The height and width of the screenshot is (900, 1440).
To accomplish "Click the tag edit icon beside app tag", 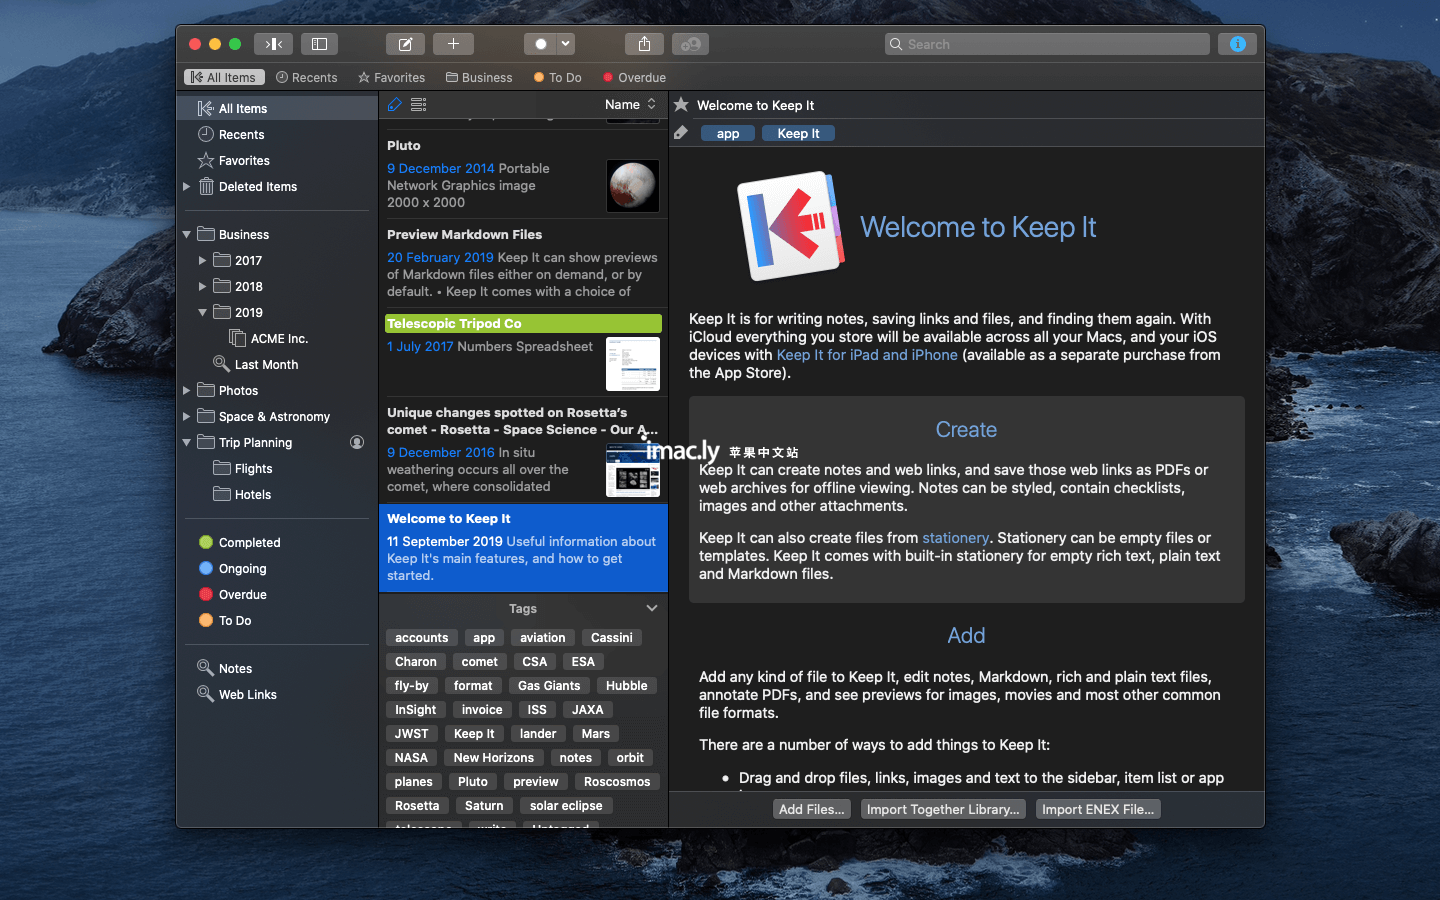I will [681, 133].
